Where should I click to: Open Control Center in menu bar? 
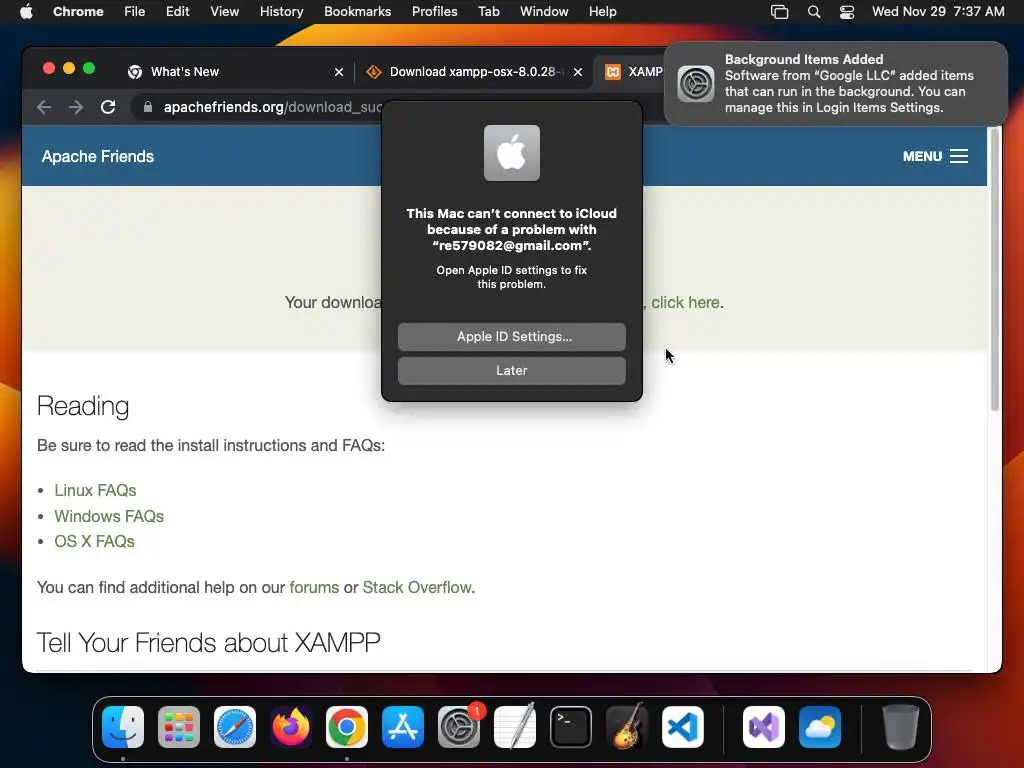click(x=847, y=12)
